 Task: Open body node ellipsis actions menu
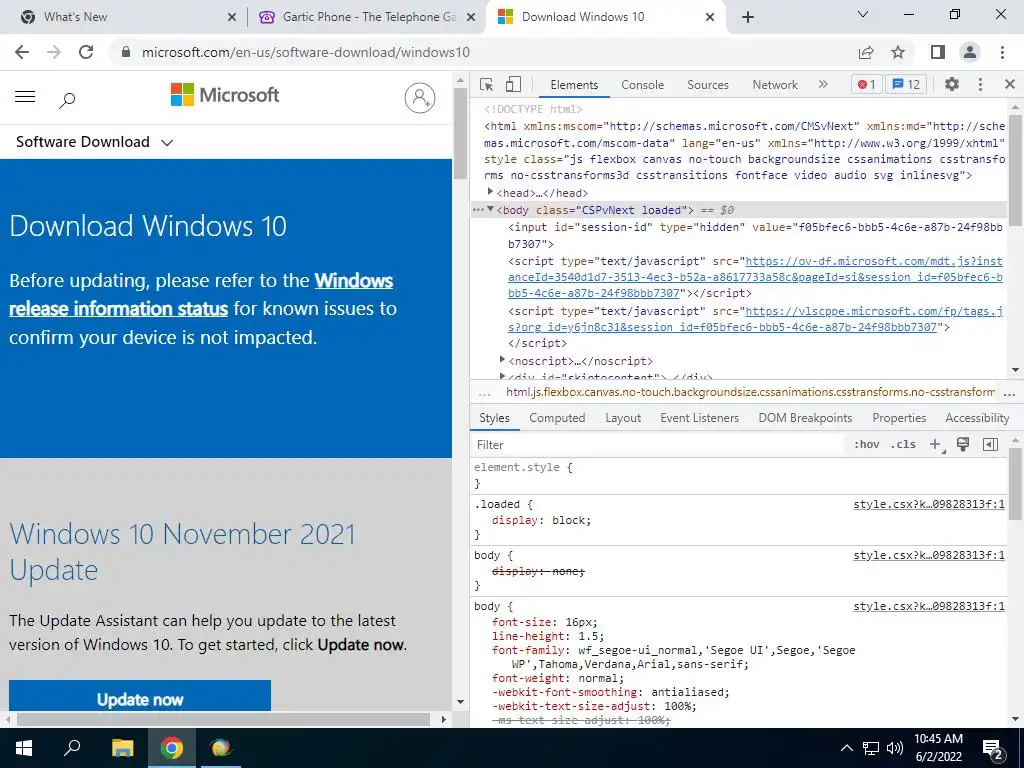[x=477, y=210]
